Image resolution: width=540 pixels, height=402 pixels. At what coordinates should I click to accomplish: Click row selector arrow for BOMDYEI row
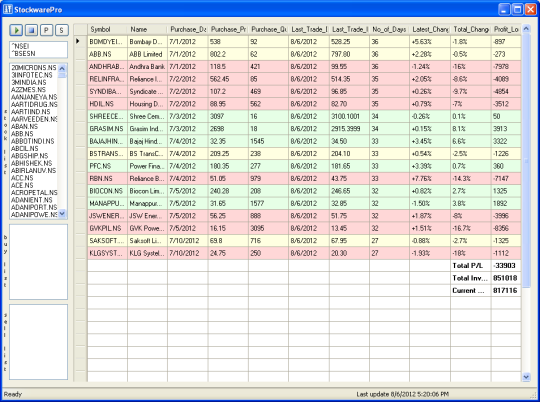click(x=81, y=41)
